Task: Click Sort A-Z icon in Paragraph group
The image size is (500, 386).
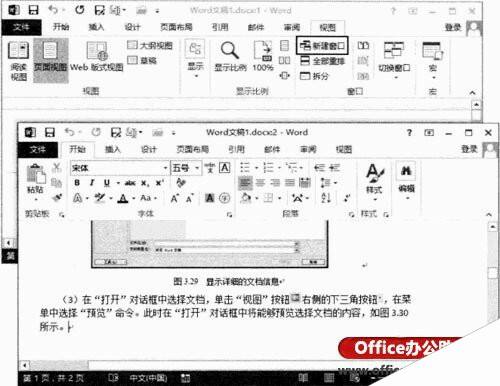Action: 326,198
